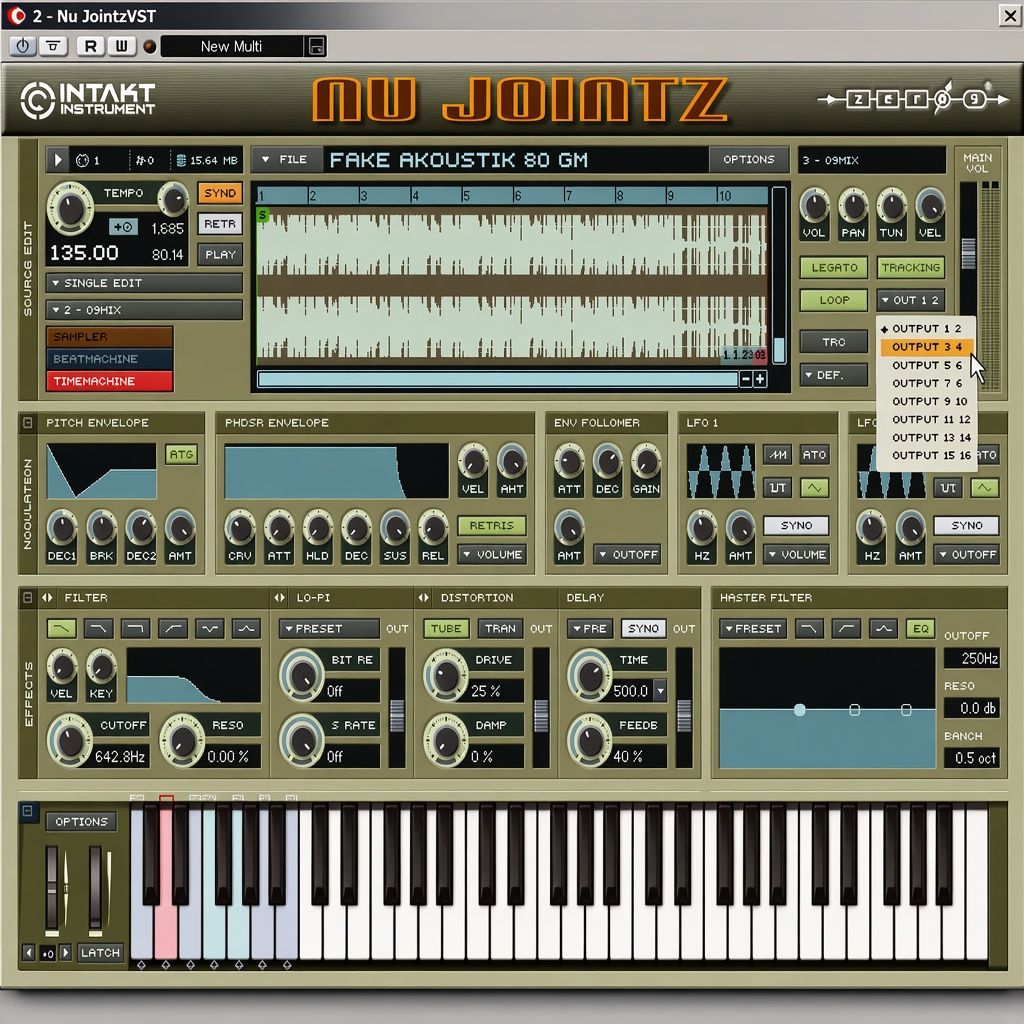Select the peak filter shape icon
The image size is (1024, 1024).
246,628
